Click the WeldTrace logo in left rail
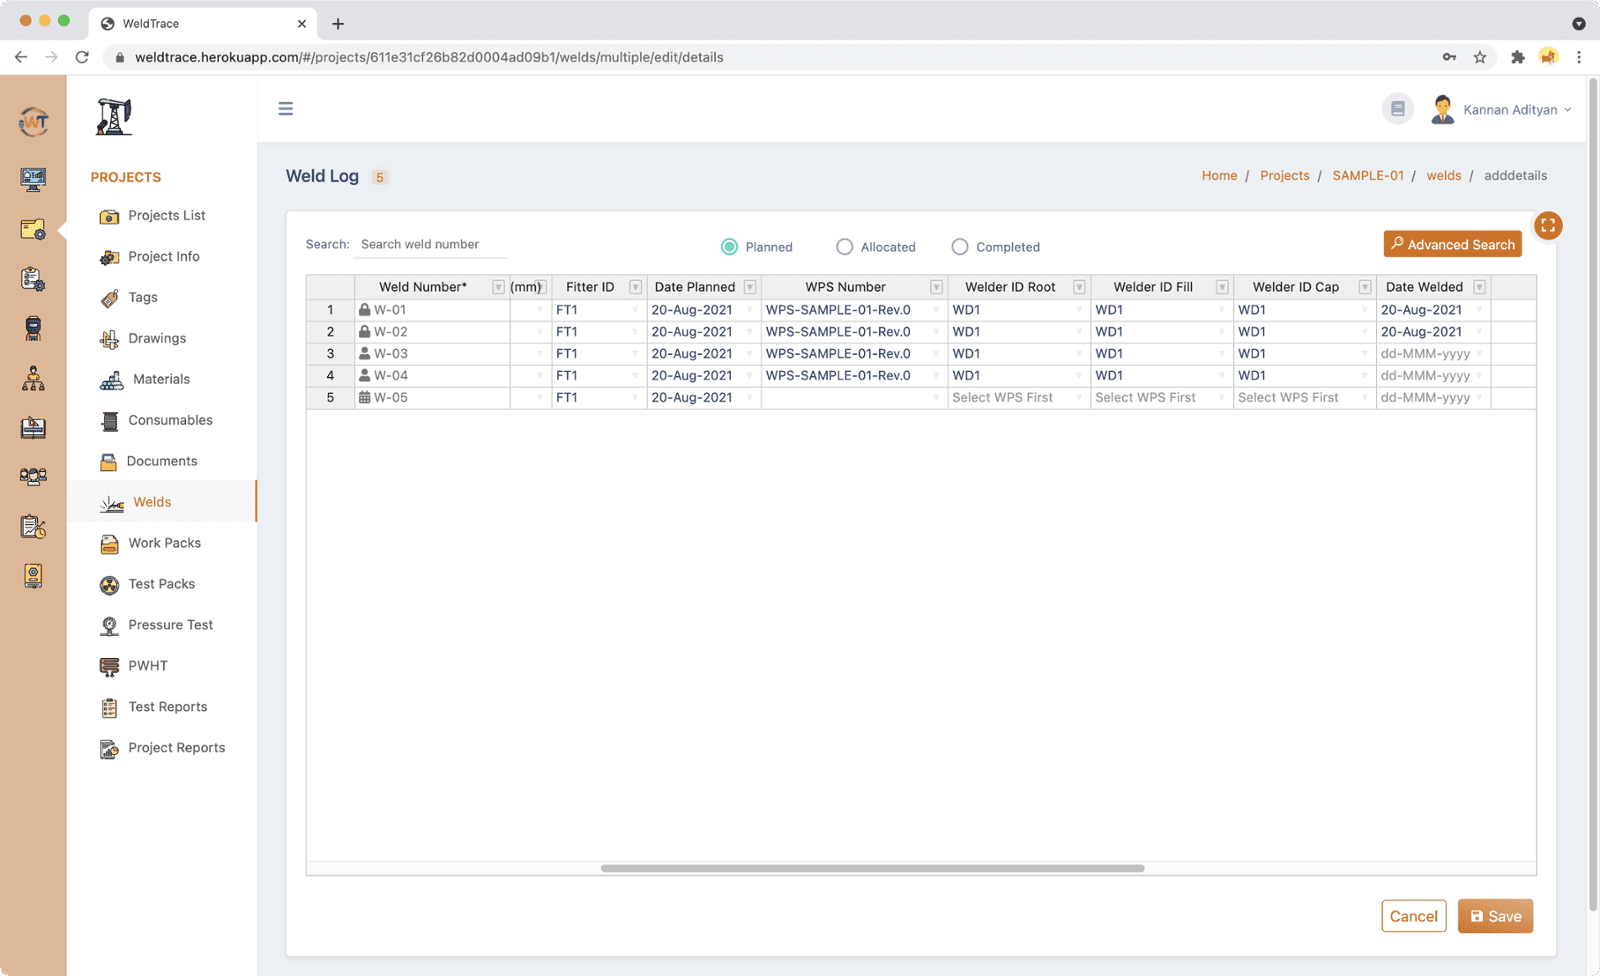Image resolution: width=1600 pixels, height=976 pixels. click(x=33, y=122)
